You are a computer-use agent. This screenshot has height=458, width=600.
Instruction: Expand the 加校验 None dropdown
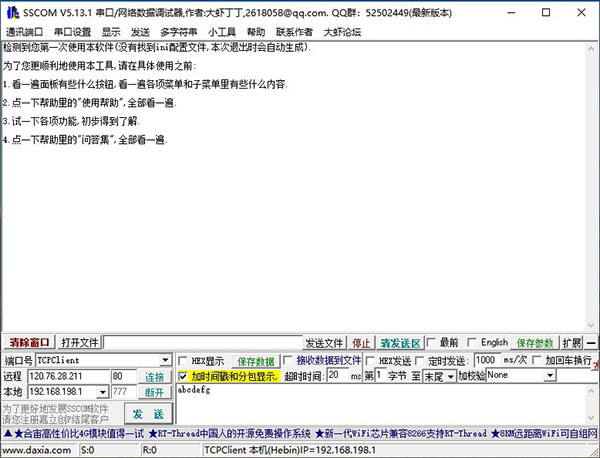point(550,376)
